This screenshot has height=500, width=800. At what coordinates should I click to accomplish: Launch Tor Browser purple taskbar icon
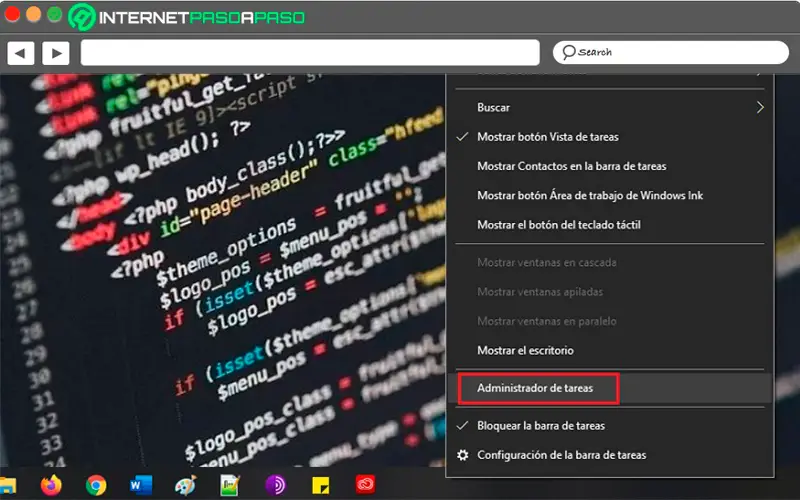click(276, 485)
